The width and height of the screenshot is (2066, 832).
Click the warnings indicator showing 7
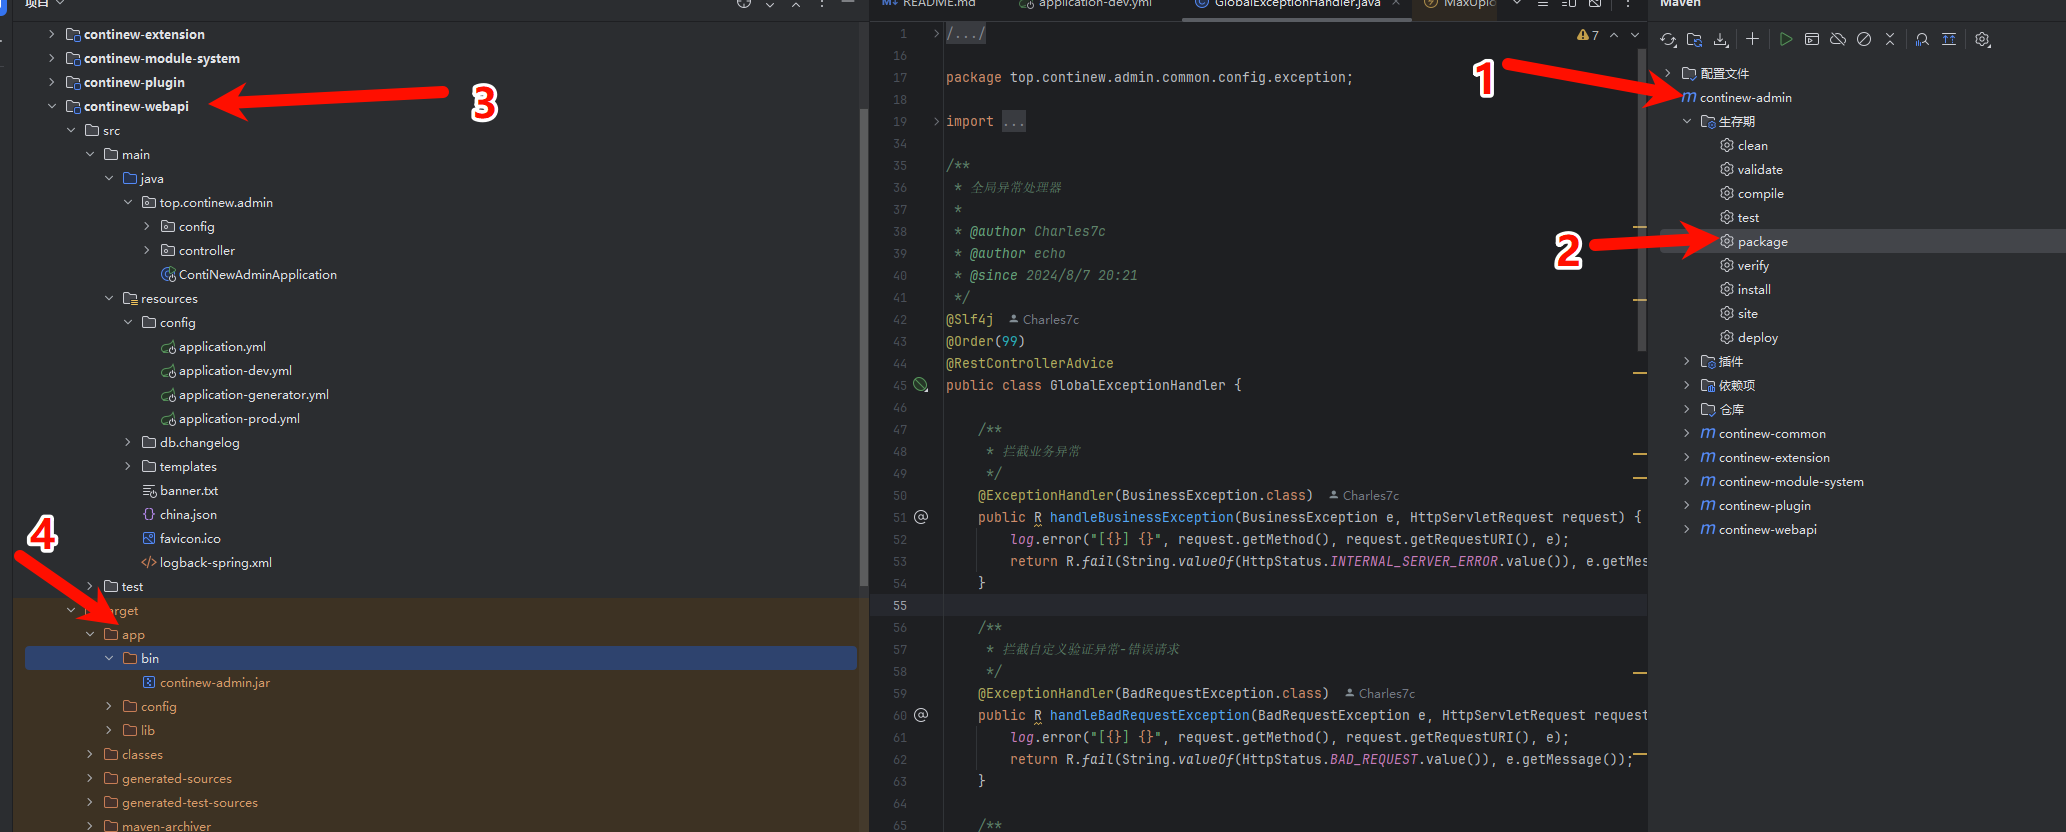tap(1588, 35)
